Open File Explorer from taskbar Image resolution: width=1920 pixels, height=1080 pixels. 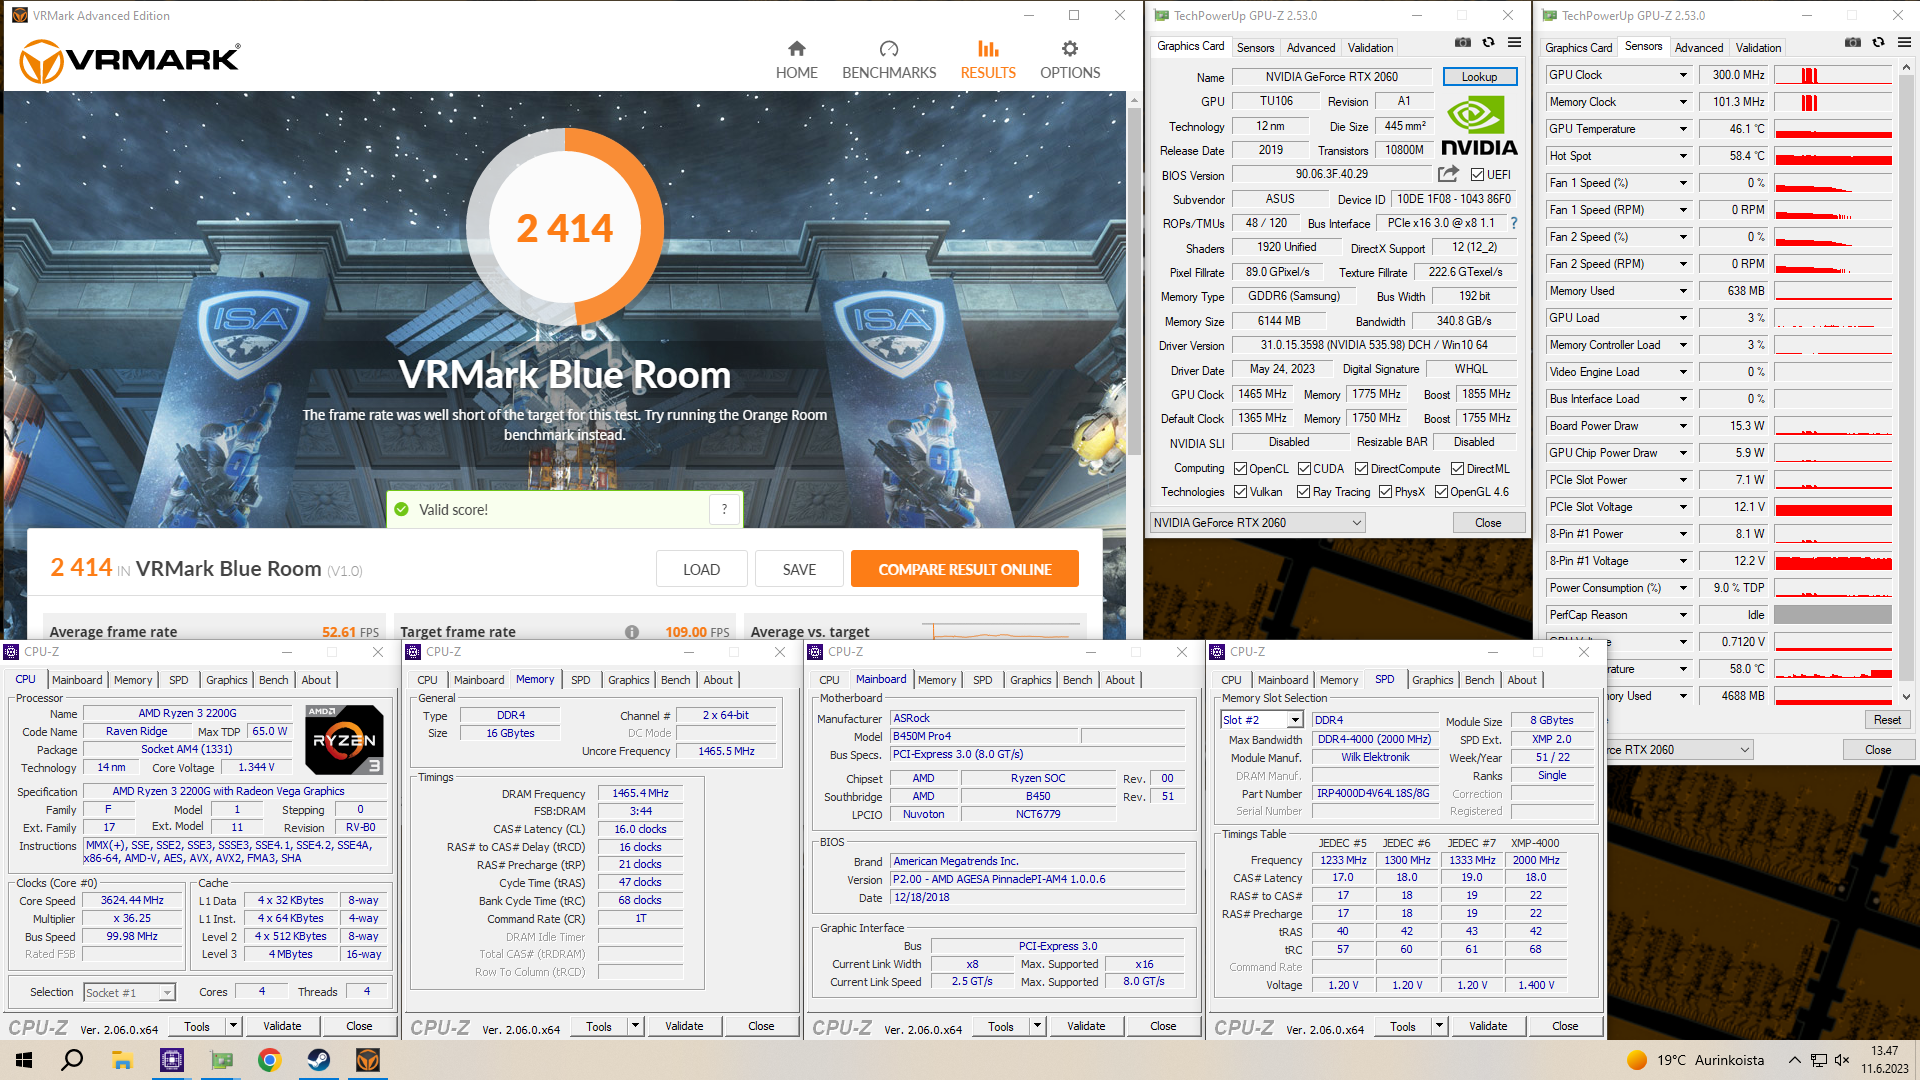pyautogui.click(x=122, y=1060)
